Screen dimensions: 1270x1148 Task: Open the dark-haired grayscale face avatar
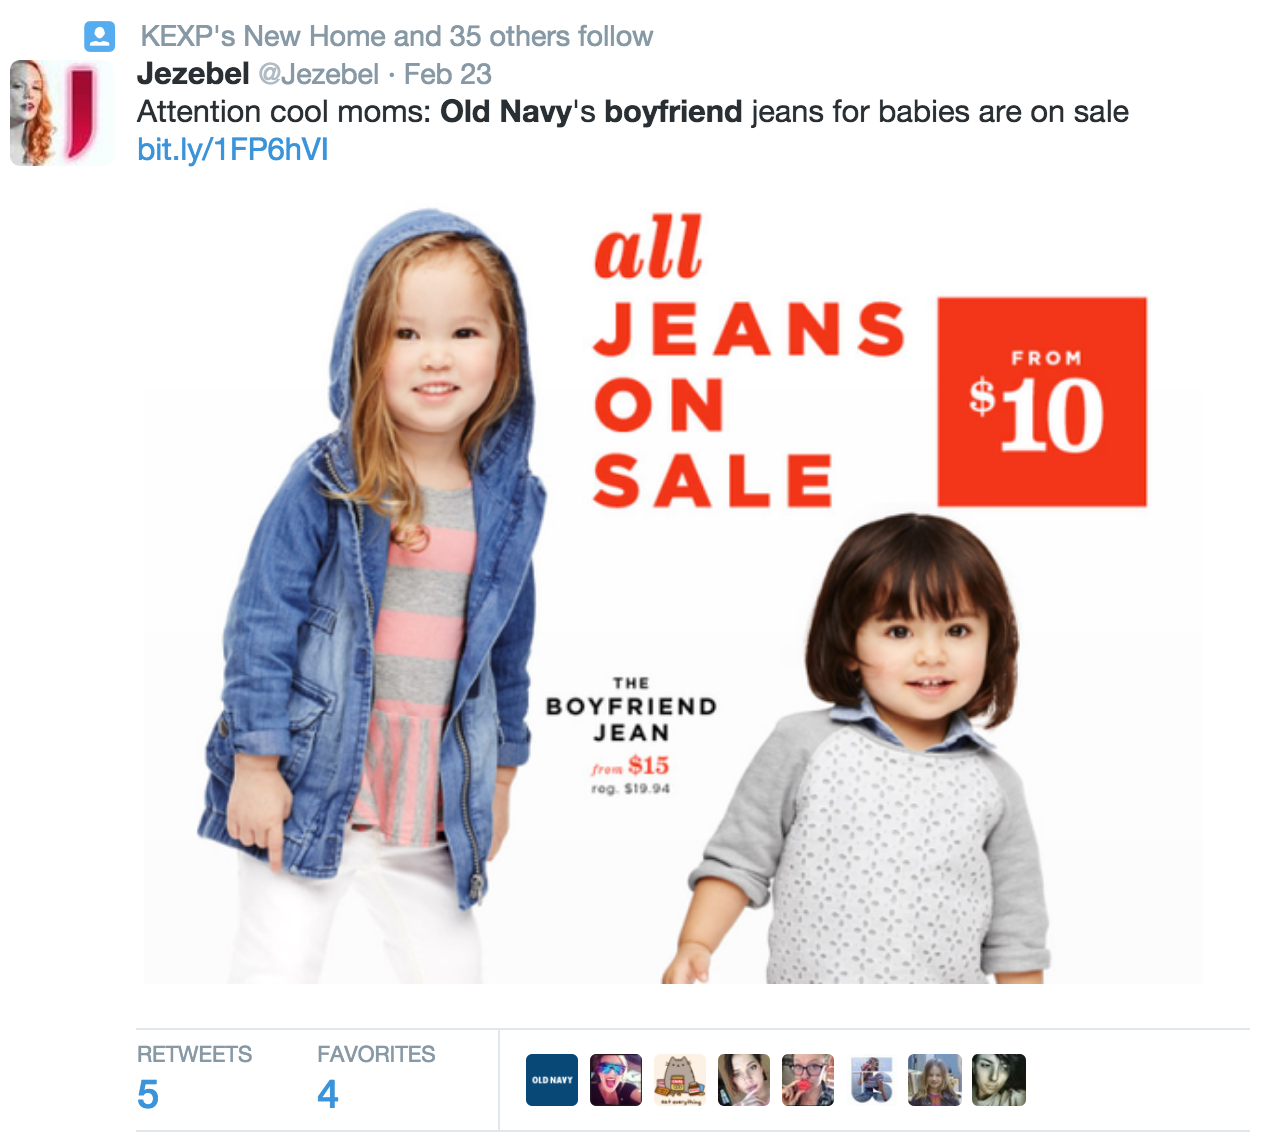click(x=999, y=1080)
